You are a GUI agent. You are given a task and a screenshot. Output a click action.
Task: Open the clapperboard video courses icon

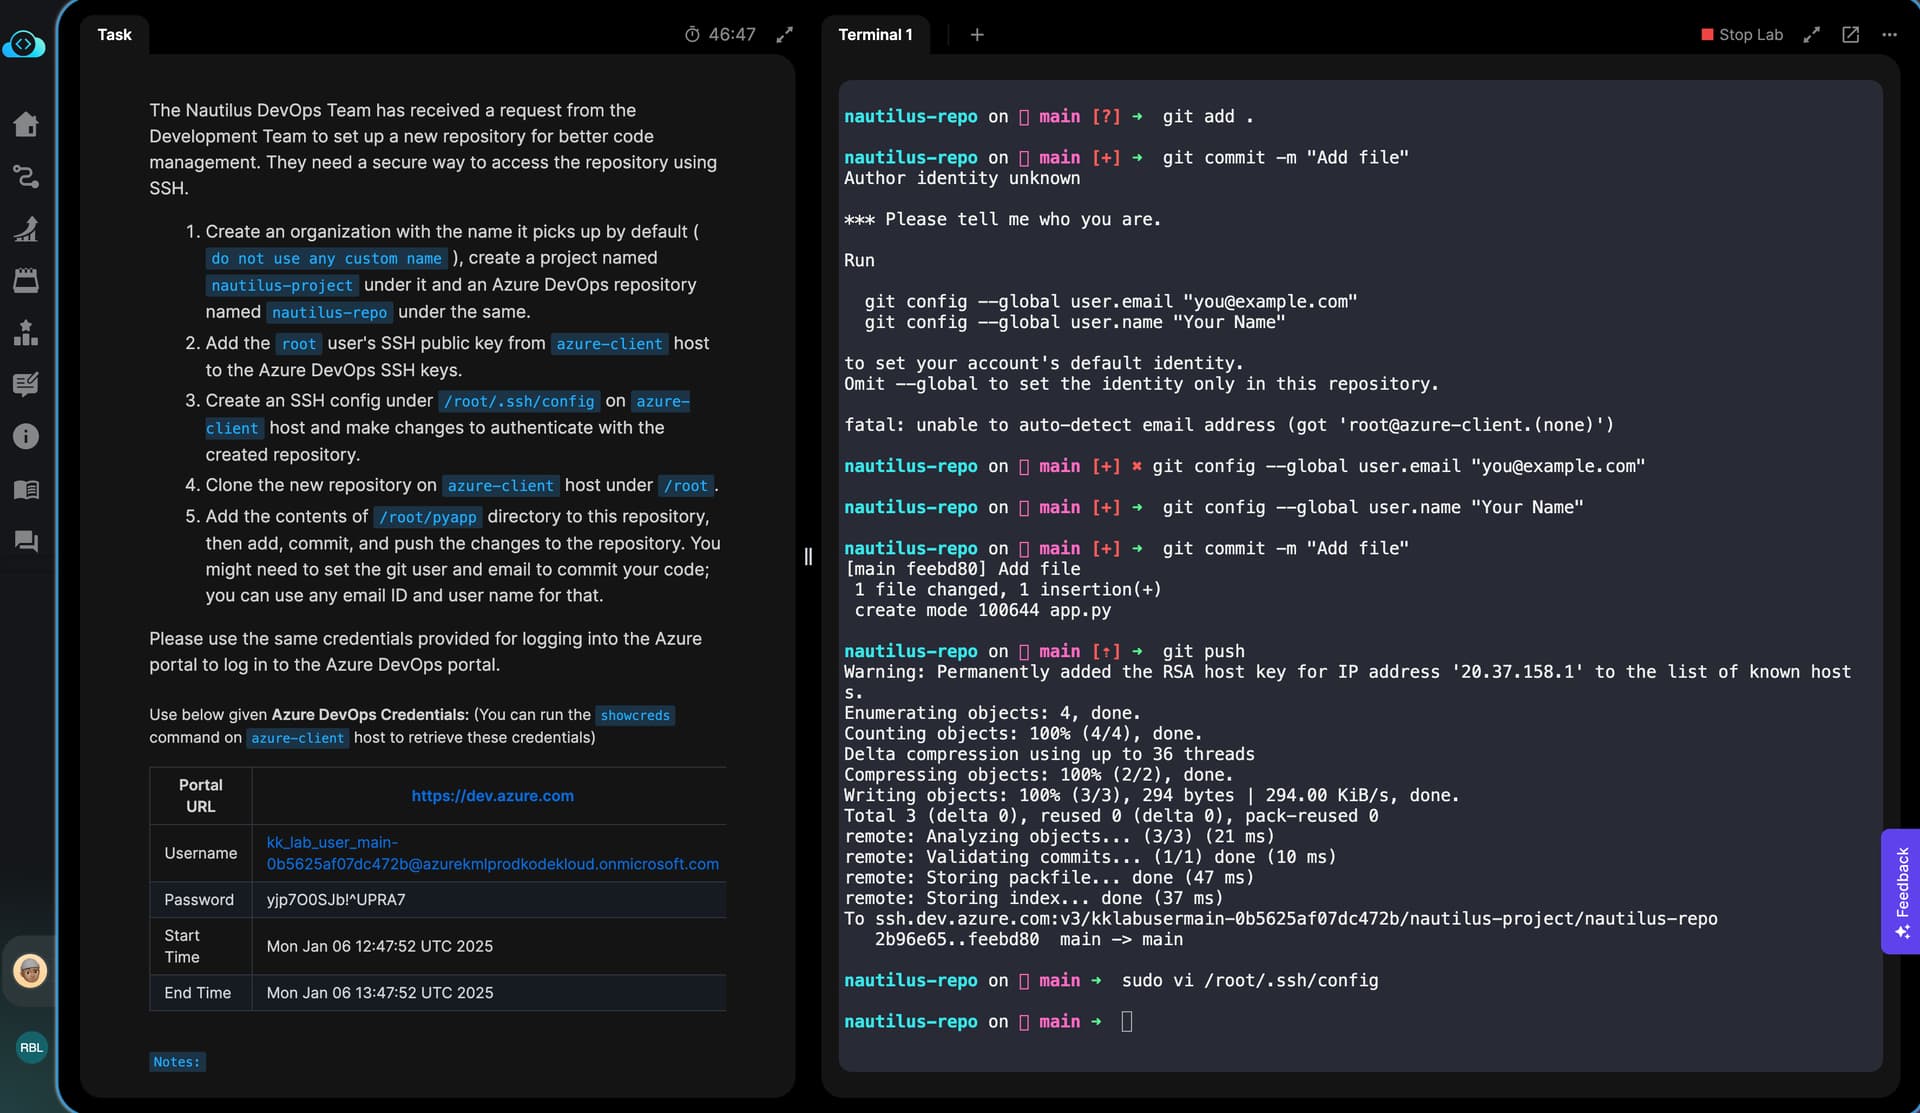pos(26,281)
